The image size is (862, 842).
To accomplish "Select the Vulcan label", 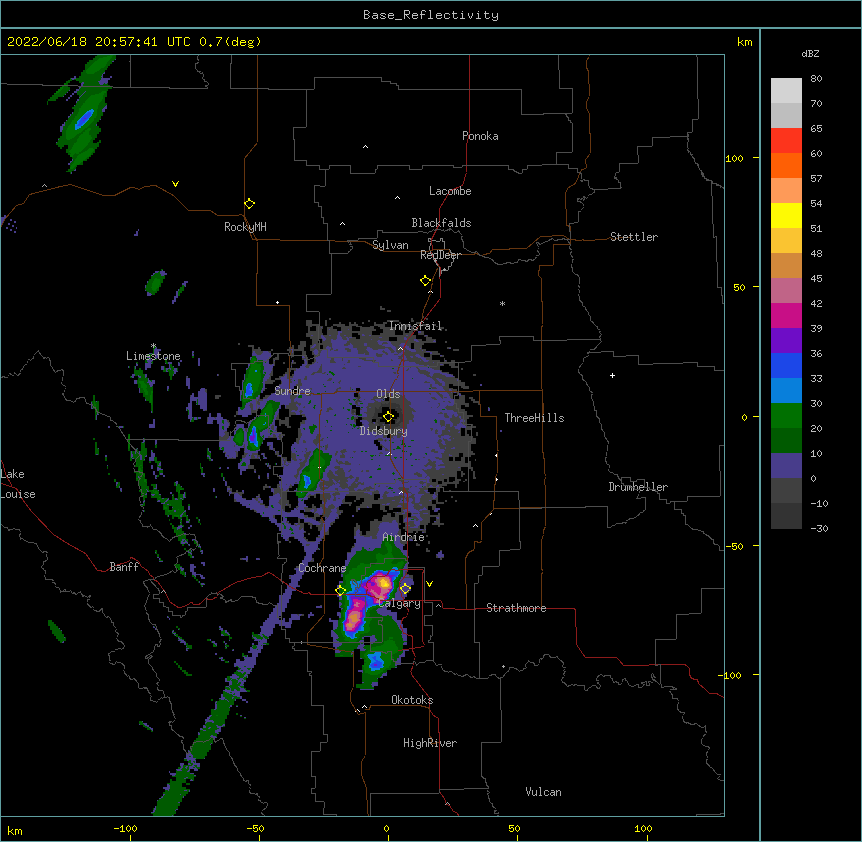I will (x=543, y=792).
